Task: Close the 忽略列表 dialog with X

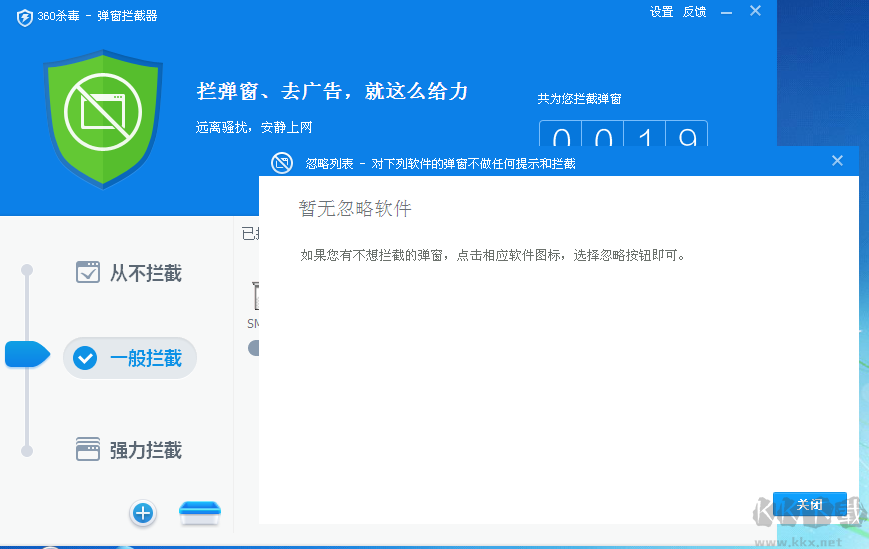Action: pos(837,161)
